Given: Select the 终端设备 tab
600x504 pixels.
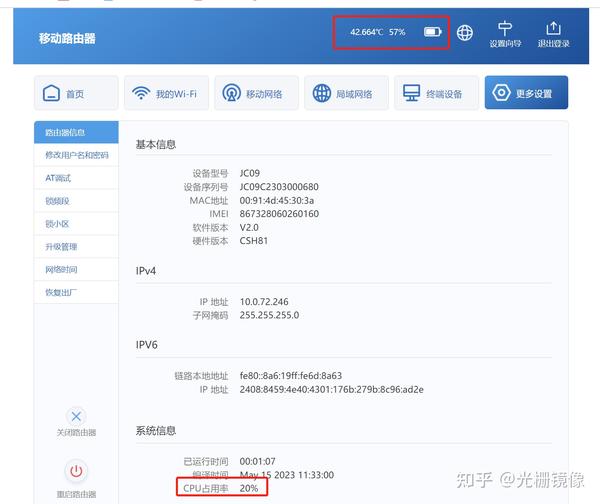Looking at the screenshot, I should 436,93.
